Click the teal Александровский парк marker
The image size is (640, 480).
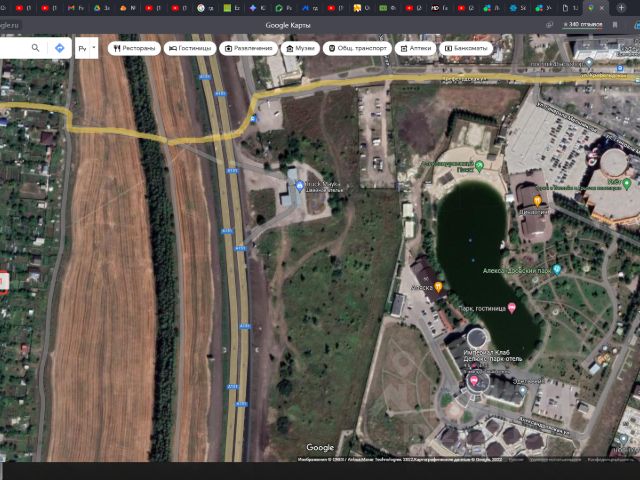(x=557, y=269)
